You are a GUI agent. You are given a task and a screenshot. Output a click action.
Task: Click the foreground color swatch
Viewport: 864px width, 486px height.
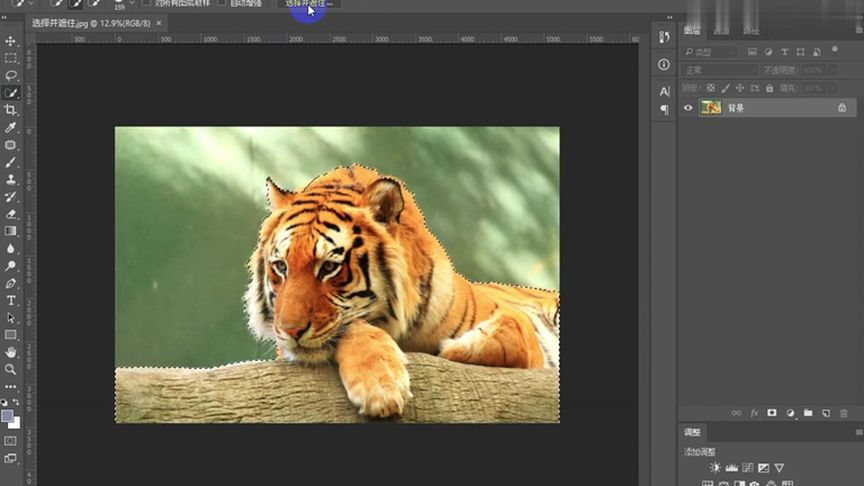pos(7,415)
